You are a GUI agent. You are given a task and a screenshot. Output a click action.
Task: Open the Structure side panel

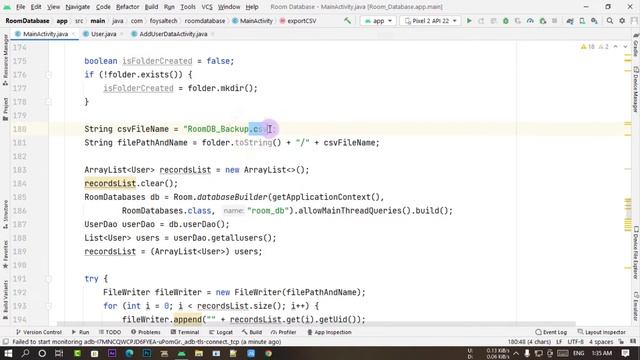pyautogui.click(x=5, y=214)
